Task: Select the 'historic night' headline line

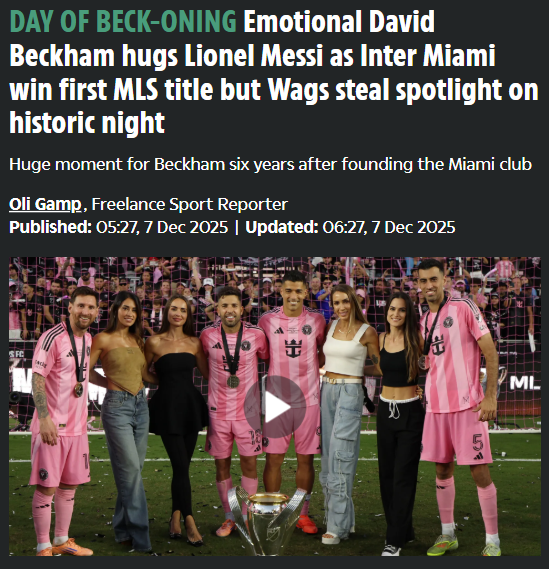Action: pyautogui.click(x=87, y=123)
